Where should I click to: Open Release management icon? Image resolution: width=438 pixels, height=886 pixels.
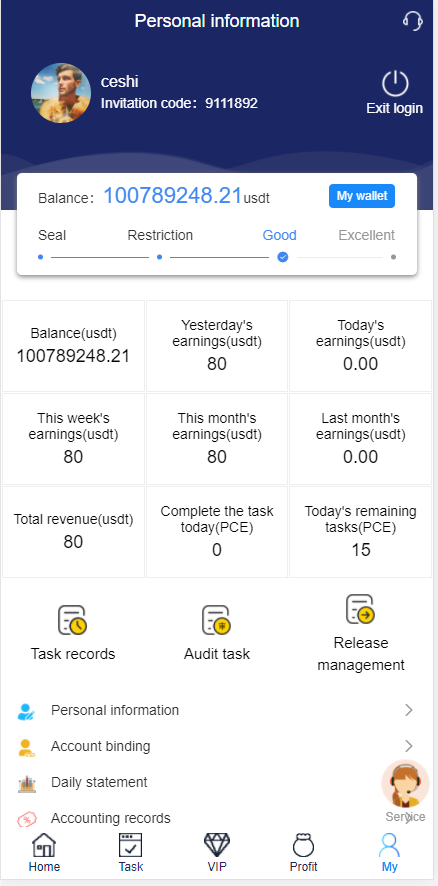[361, 609]
